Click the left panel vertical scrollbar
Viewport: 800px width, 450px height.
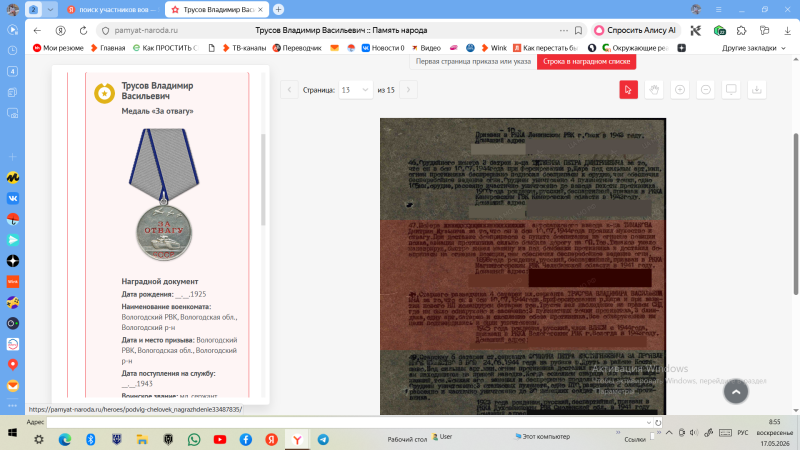pos(263,179)
